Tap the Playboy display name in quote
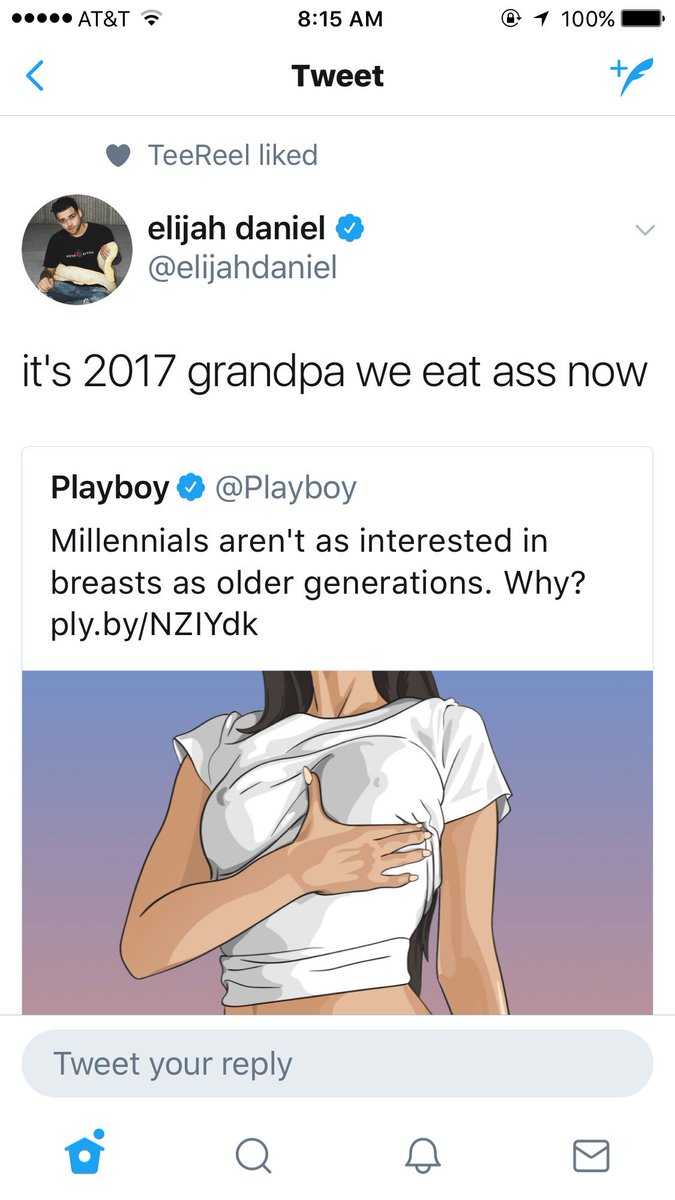The width and height of the screenshot is (675, 1200). 110,488
